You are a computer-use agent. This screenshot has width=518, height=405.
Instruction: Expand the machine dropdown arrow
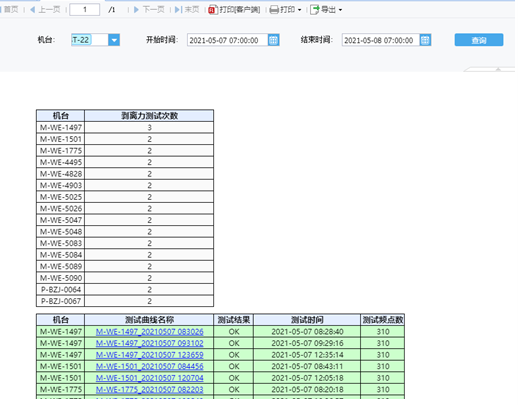tap(114, 40)
